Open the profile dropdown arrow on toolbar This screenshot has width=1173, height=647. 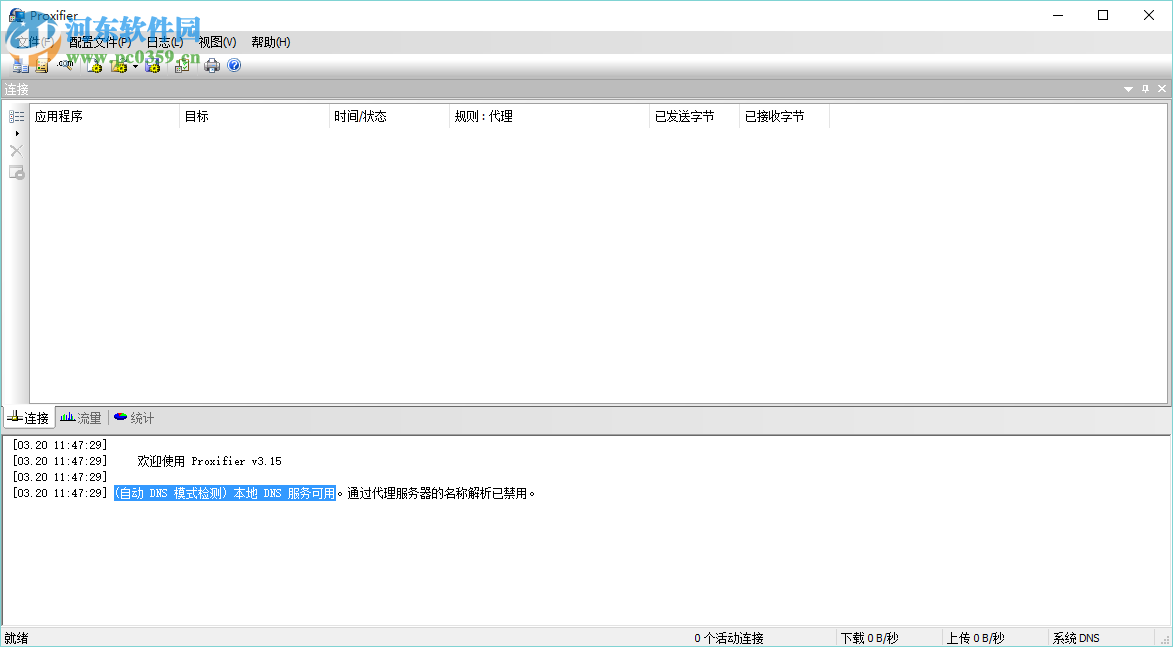pos(135,65)
